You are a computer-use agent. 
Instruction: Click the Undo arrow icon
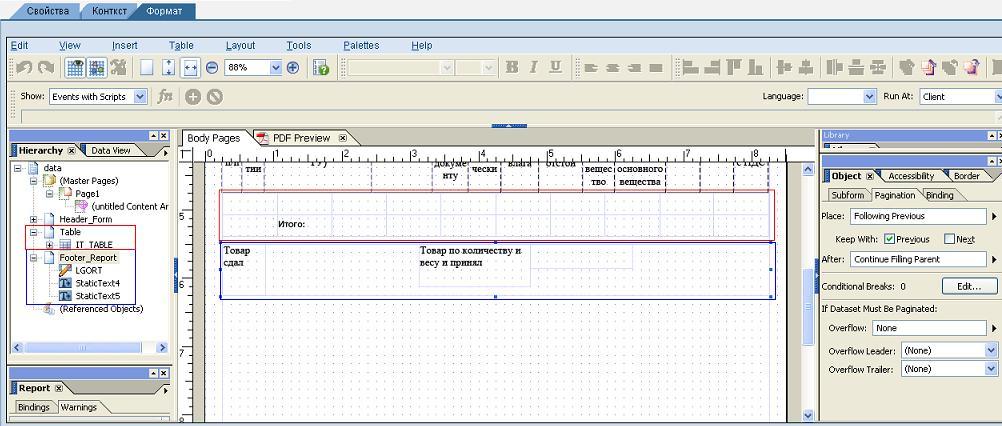24,67
